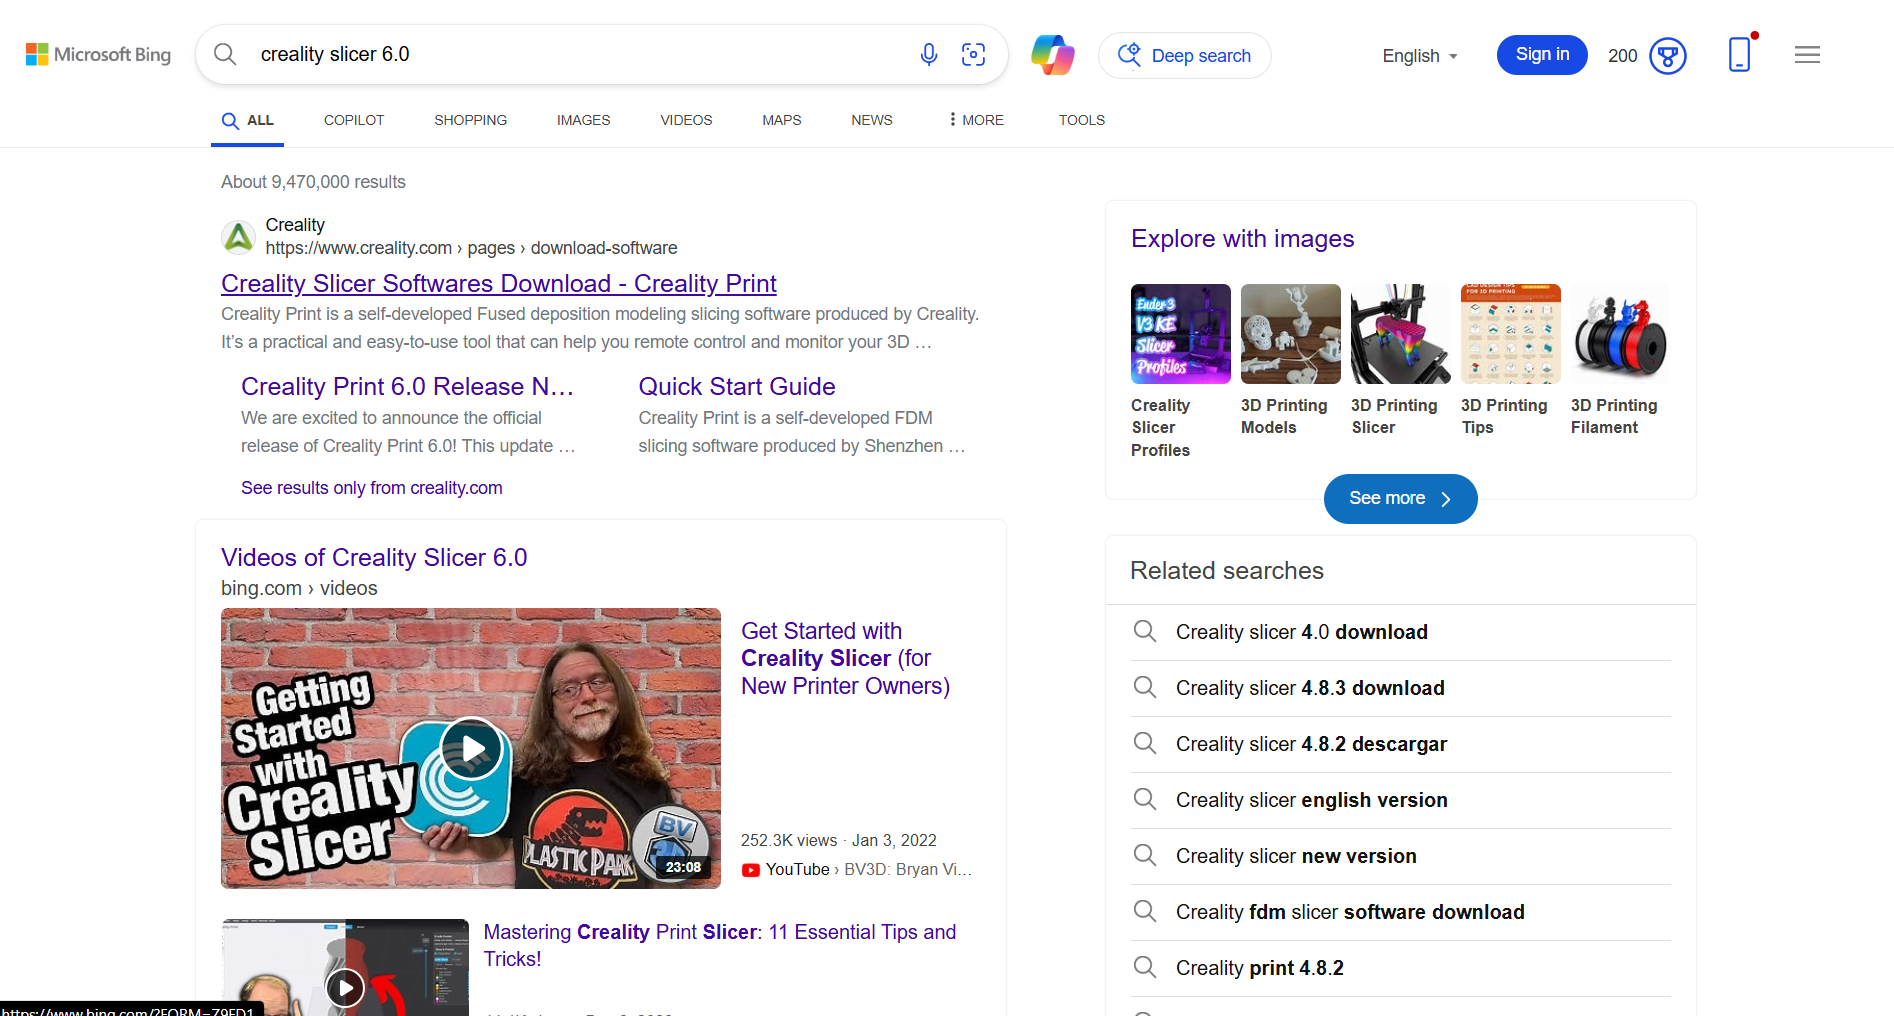Search related Creality slicer 4.8.3 download
This screenshot has width=1894, height=1016.
[x=1401, y=688]
